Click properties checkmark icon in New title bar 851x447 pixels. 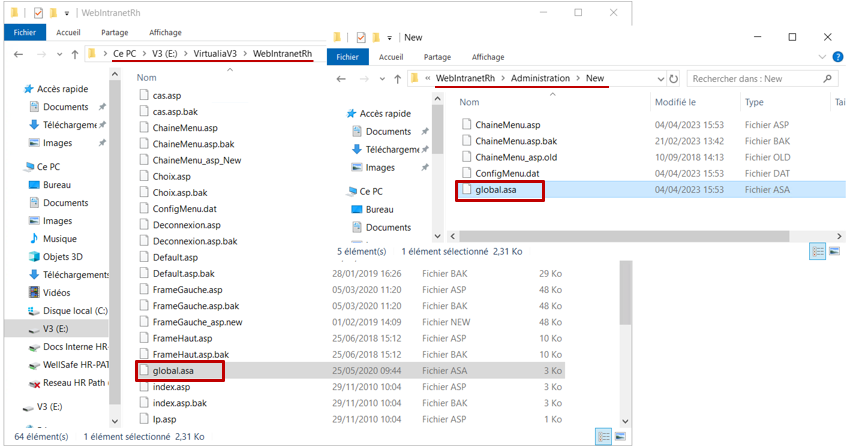[362, 37]
